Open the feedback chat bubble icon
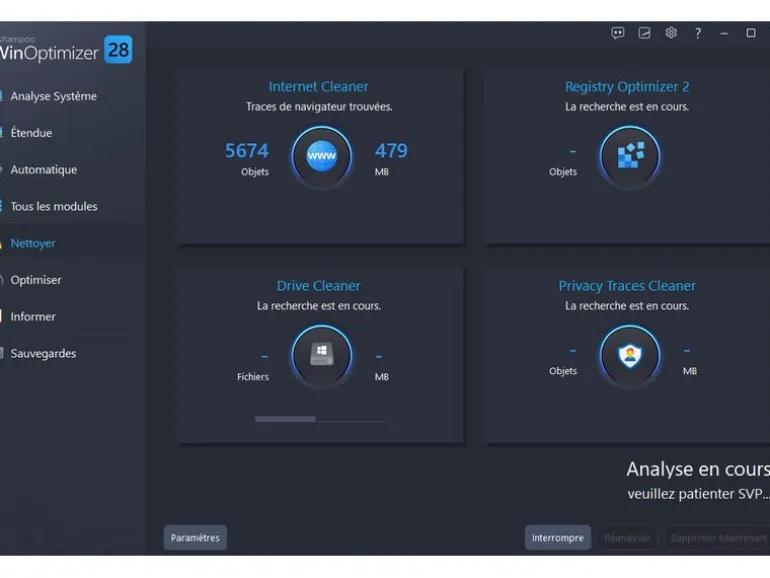770x578 pixels. pyautogui.click(x=618, y=33)
